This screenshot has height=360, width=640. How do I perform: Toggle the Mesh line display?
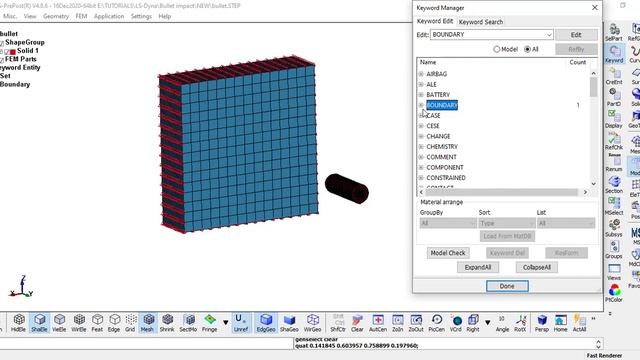(x=148, y=322)
